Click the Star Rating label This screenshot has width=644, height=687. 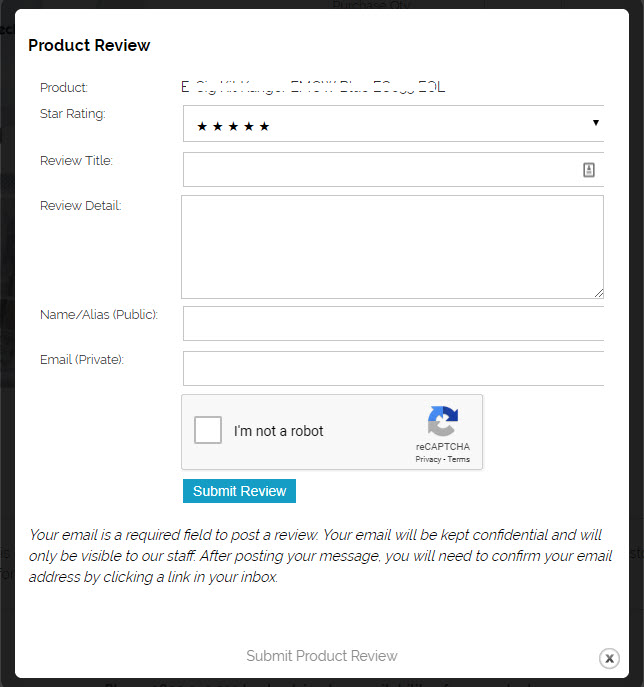(x=72, y=114)
